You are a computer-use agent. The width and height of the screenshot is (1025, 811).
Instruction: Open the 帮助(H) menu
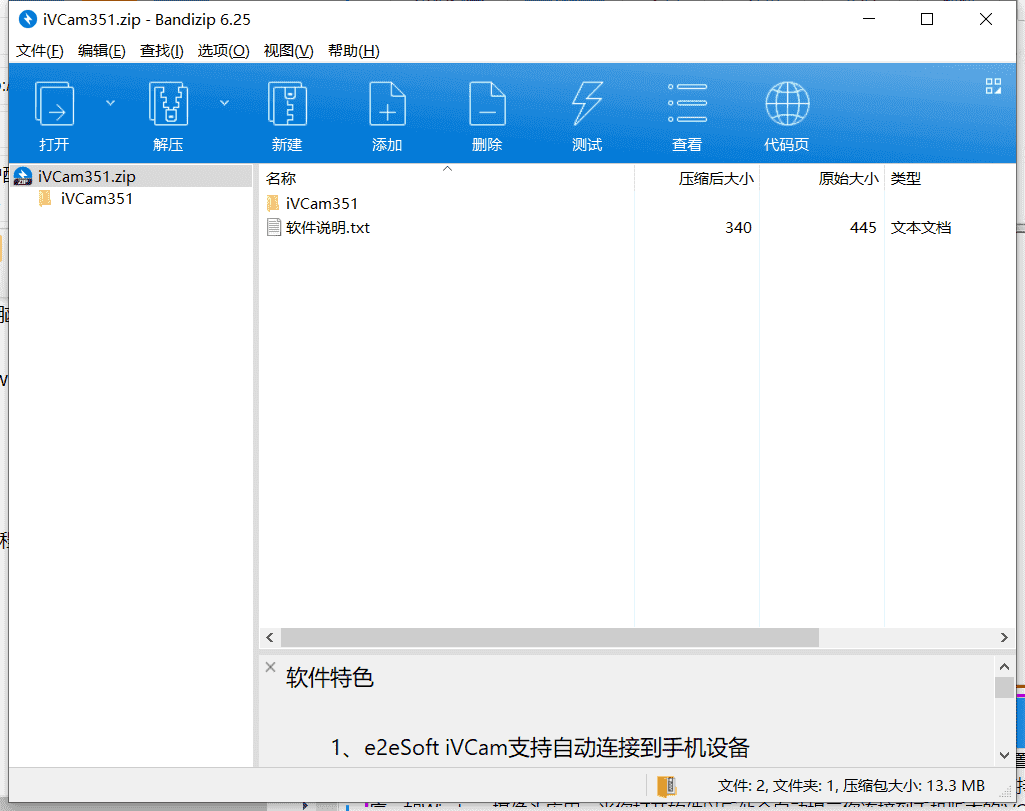[x=354, y=51]
